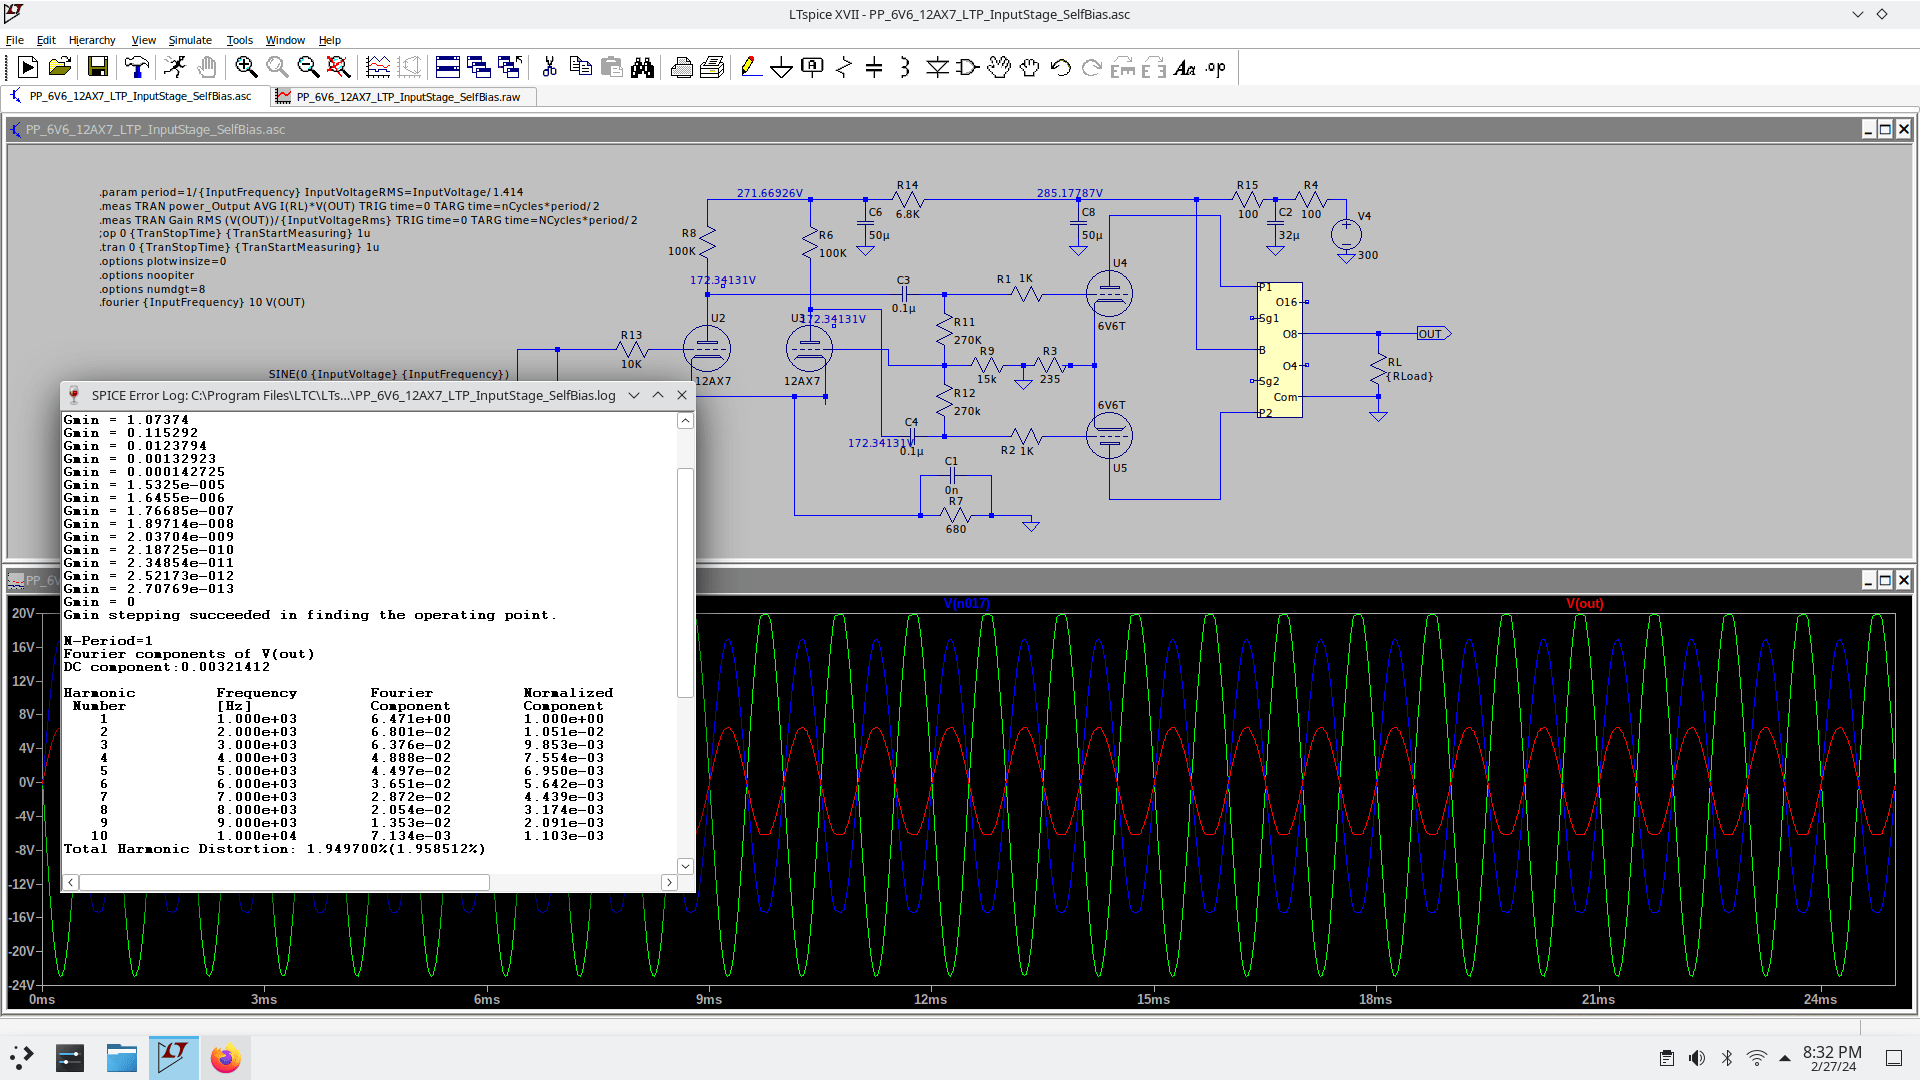Expand the error log with the up chevron
This screenshot has height=1080, width=1920.
tap(658, 395)
